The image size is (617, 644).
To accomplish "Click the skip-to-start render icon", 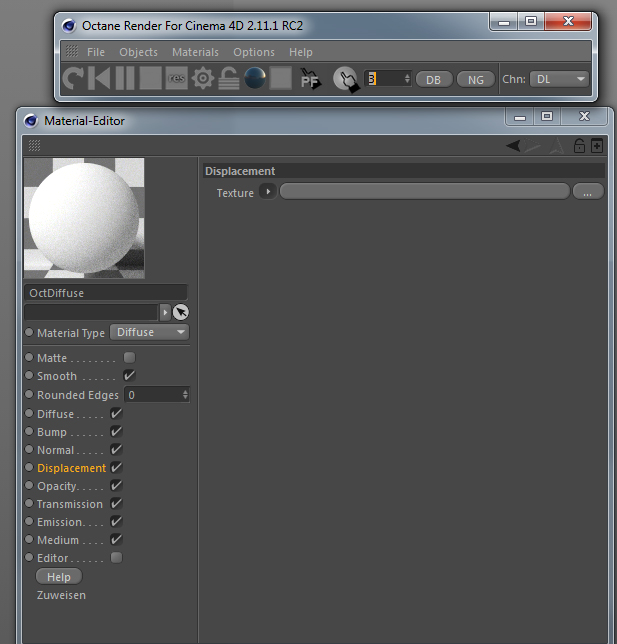I will tap(99, 78).
